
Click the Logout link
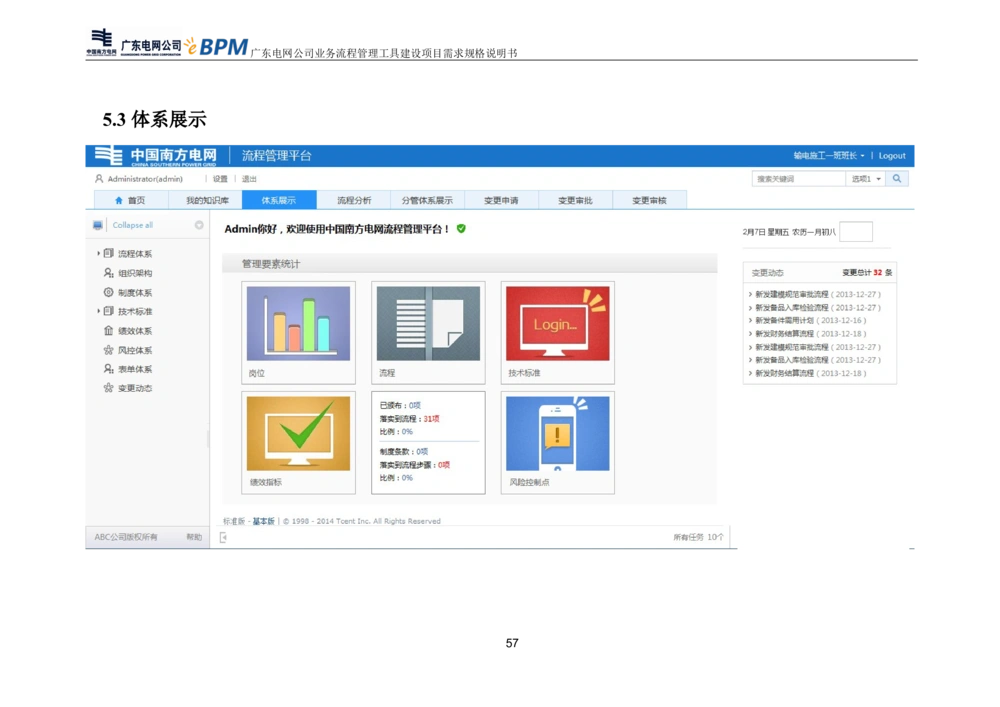point(891,155)
